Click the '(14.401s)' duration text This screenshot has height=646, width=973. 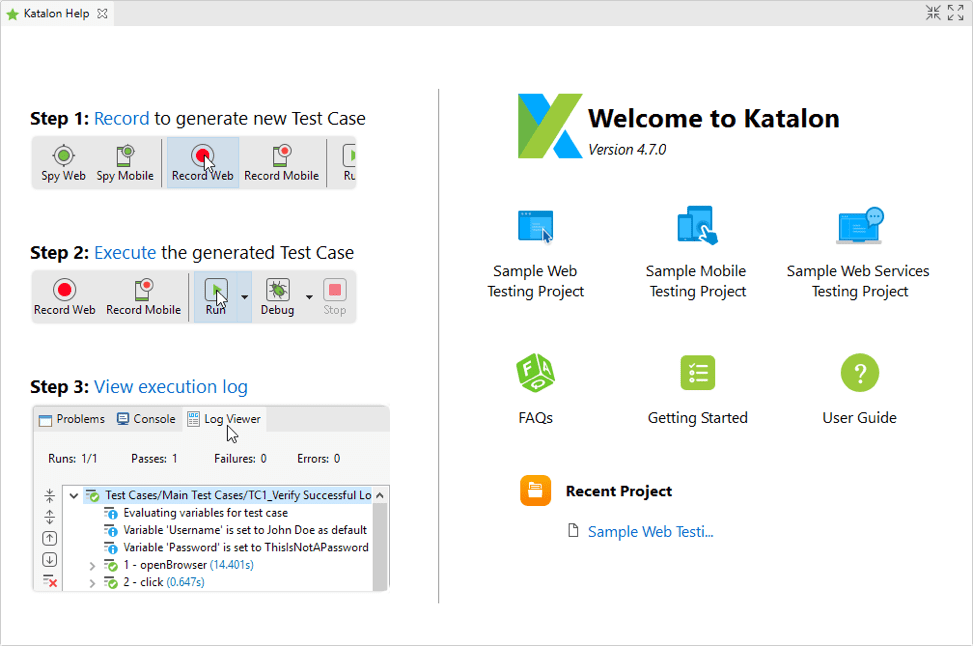click(231, 565)
